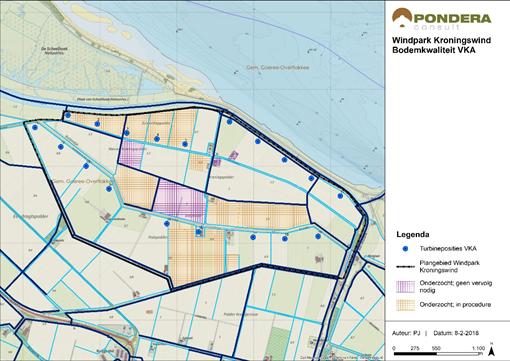The image size is (510, 361).
Task: Select the blue turbine symbol in the legend
Action: pyautogui.click(x=405, y=249)
